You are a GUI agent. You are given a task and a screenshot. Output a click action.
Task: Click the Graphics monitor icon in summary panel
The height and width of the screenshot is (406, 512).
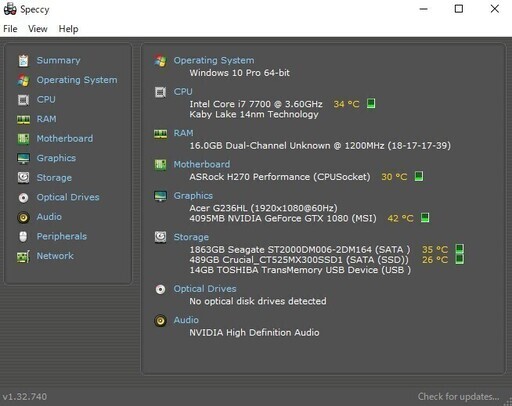tap(160, 196)
